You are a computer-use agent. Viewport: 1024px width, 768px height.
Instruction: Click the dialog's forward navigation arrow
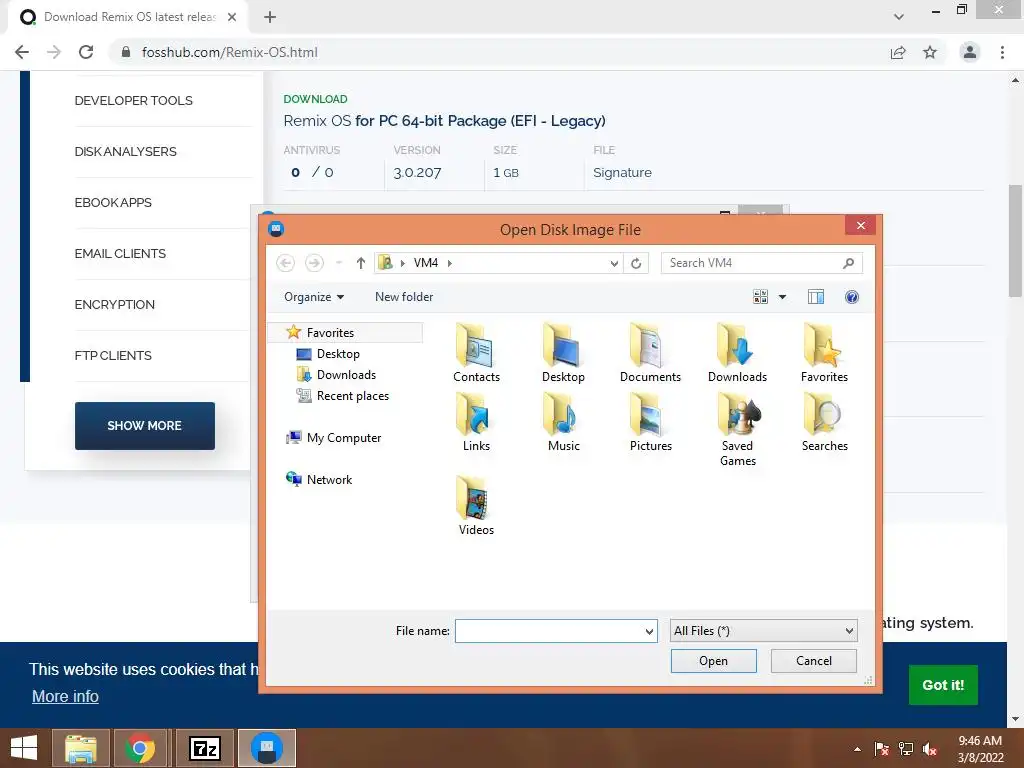314,263
